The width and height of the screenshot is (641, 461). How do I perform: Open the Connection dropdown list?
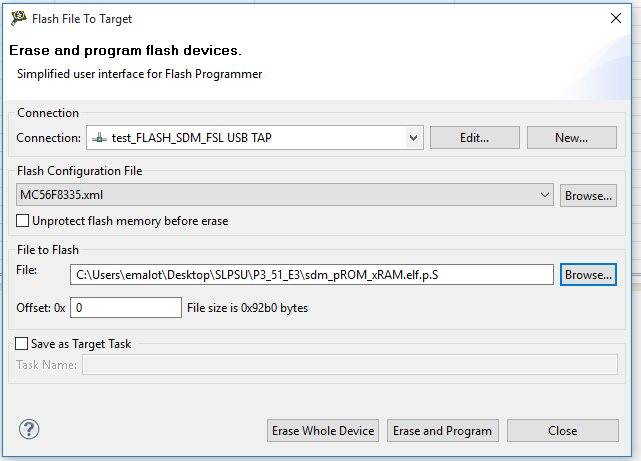click(x=413, y=138)
